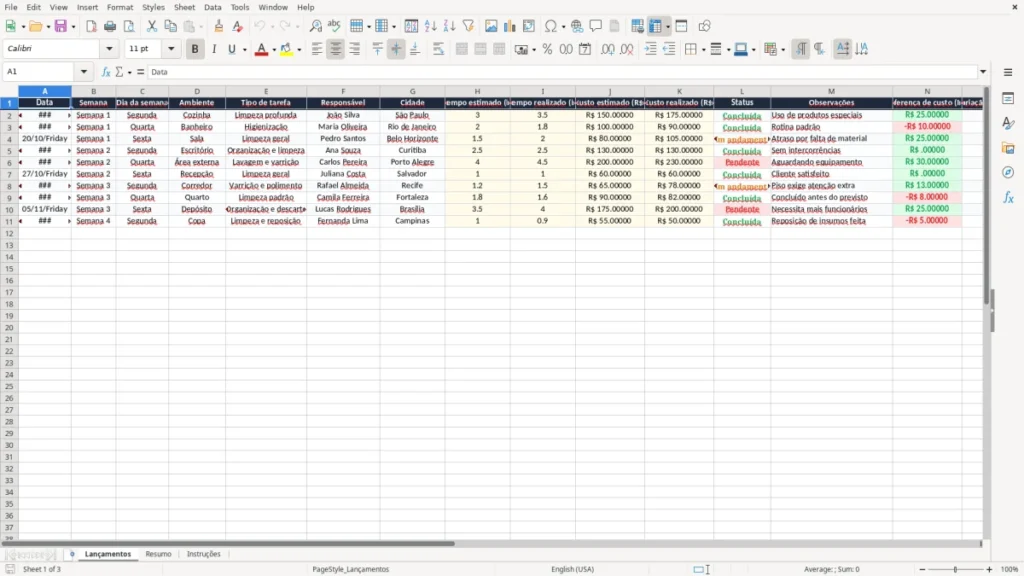Viewport: 1024px width, 576px height.
Task: Open the File menu
Action: [x=11, y=7]
